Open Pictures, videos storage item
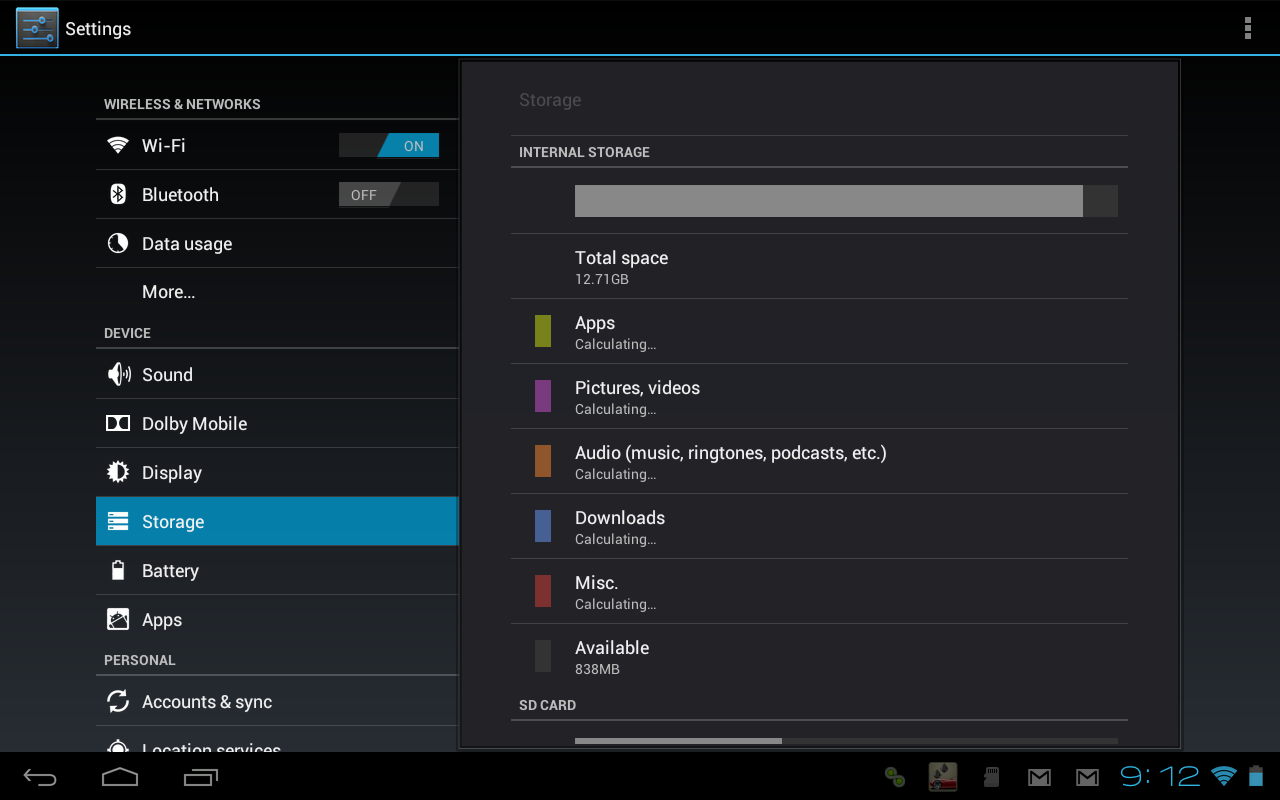1280x800 pixels. pos(819,396)
